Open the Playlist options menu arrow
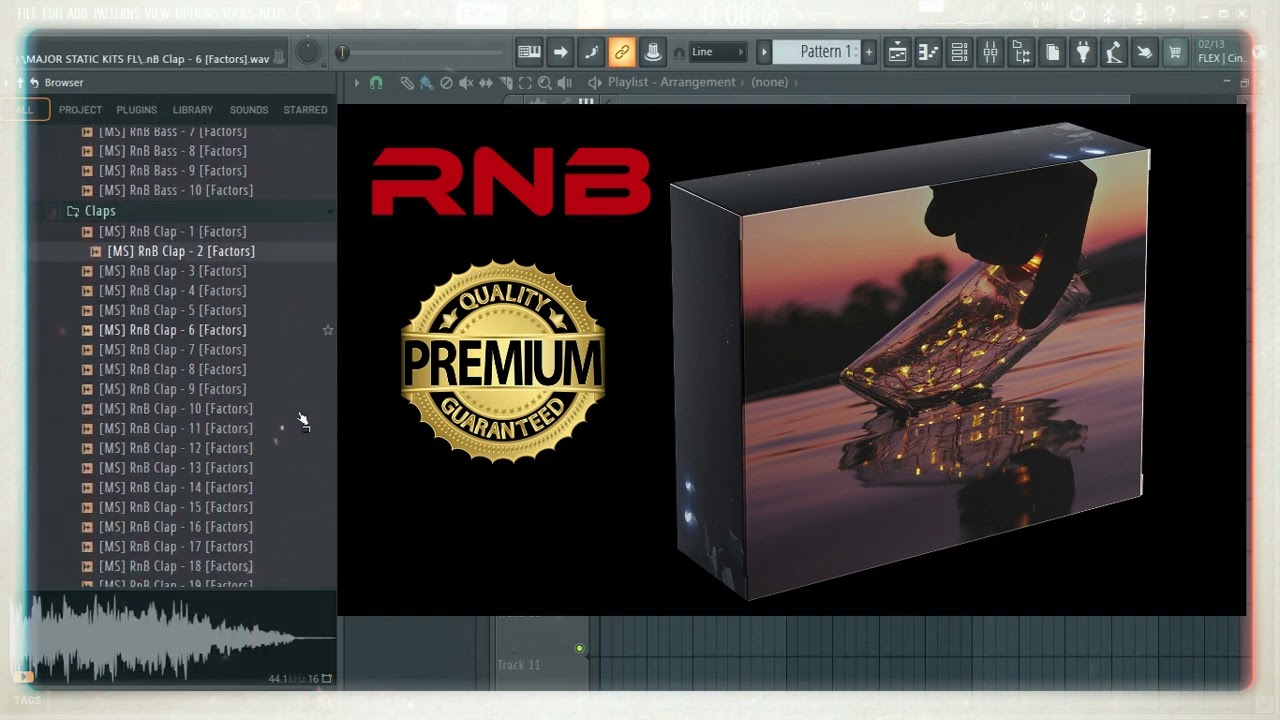Viewport: 1280px width, 720px height. pos(356,83)
